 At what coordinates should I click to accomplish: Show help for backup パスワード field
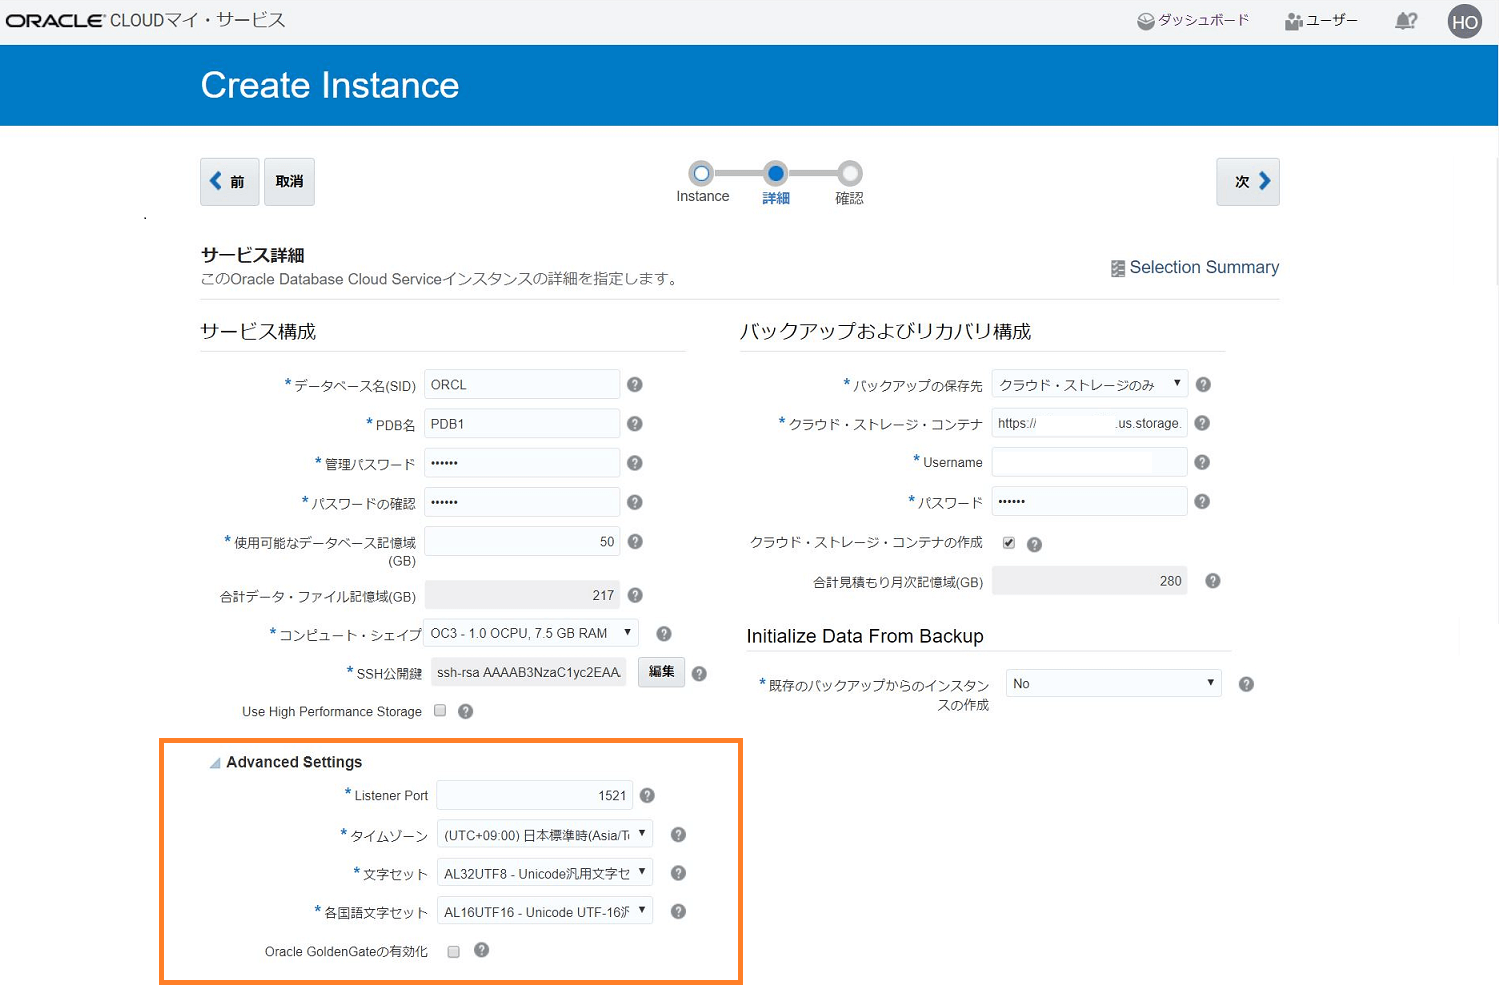point(1202,501)
